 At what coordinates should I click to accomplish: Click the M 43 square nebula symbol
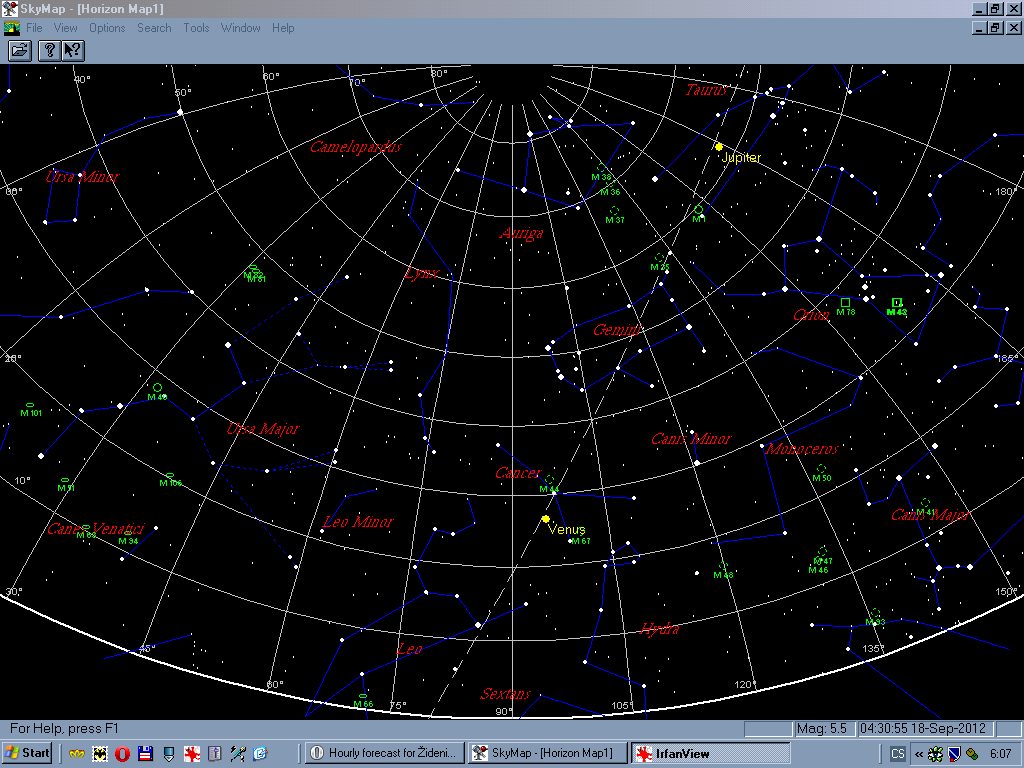point(897,302)
